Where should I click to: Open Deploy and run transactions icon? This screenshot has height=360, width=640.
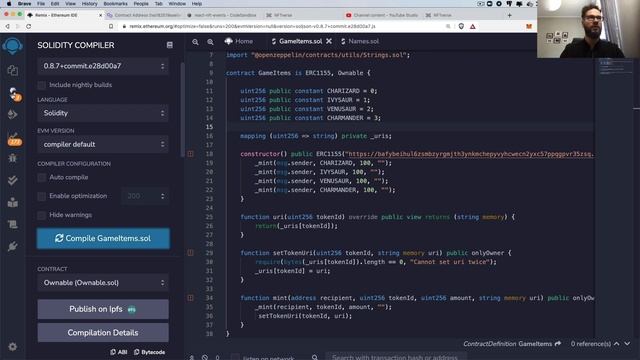[x=13, y=114]
